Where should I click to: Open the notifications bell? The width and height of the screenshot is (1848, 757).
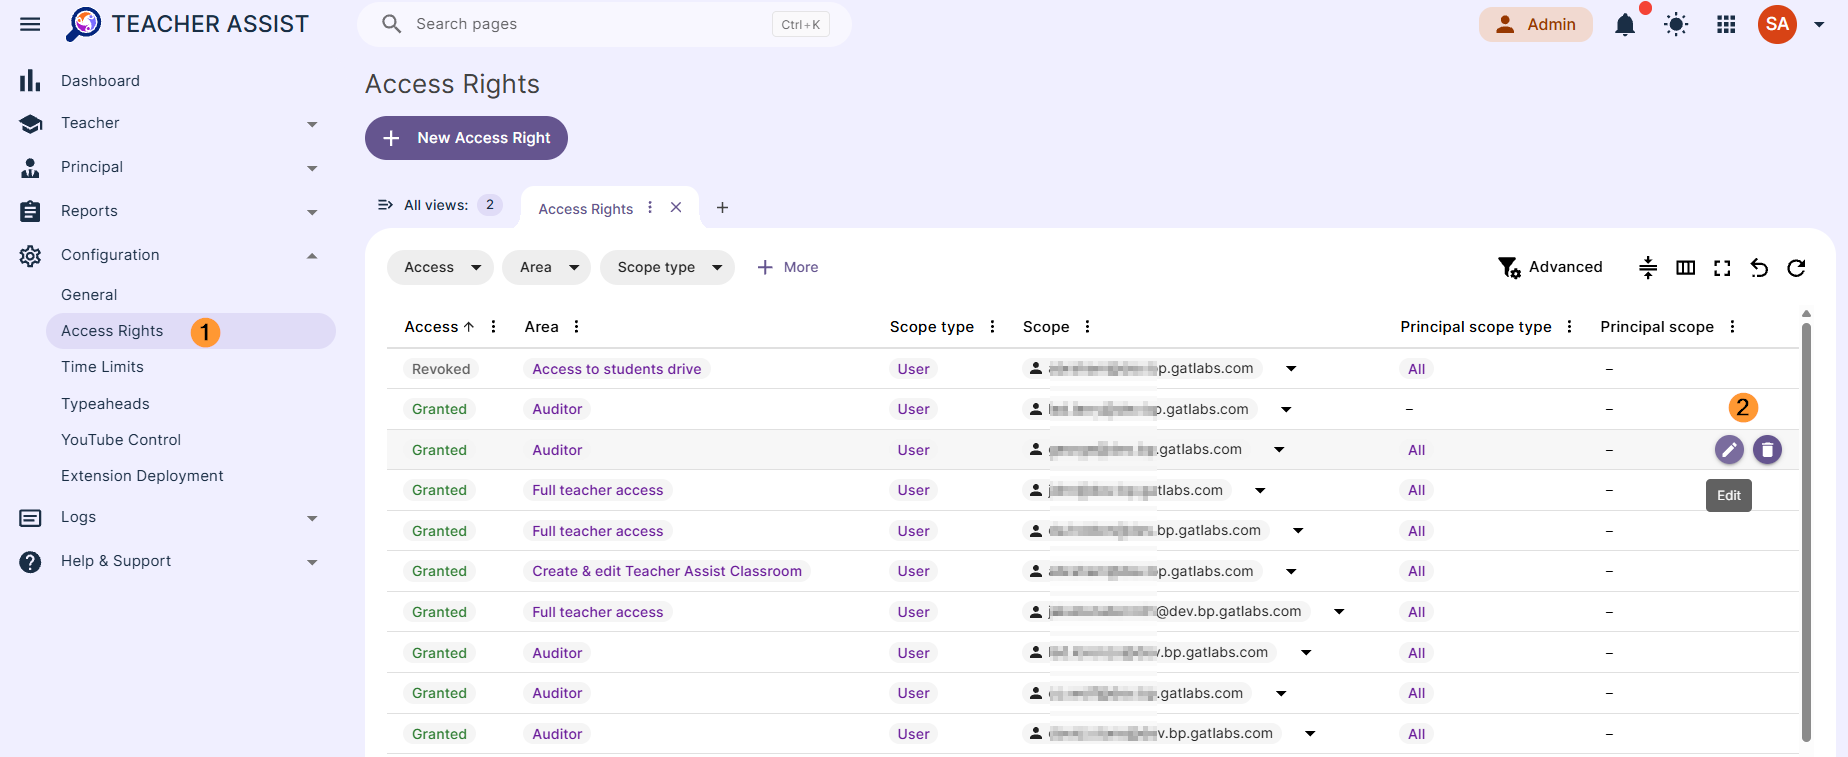coord(1625,25)
